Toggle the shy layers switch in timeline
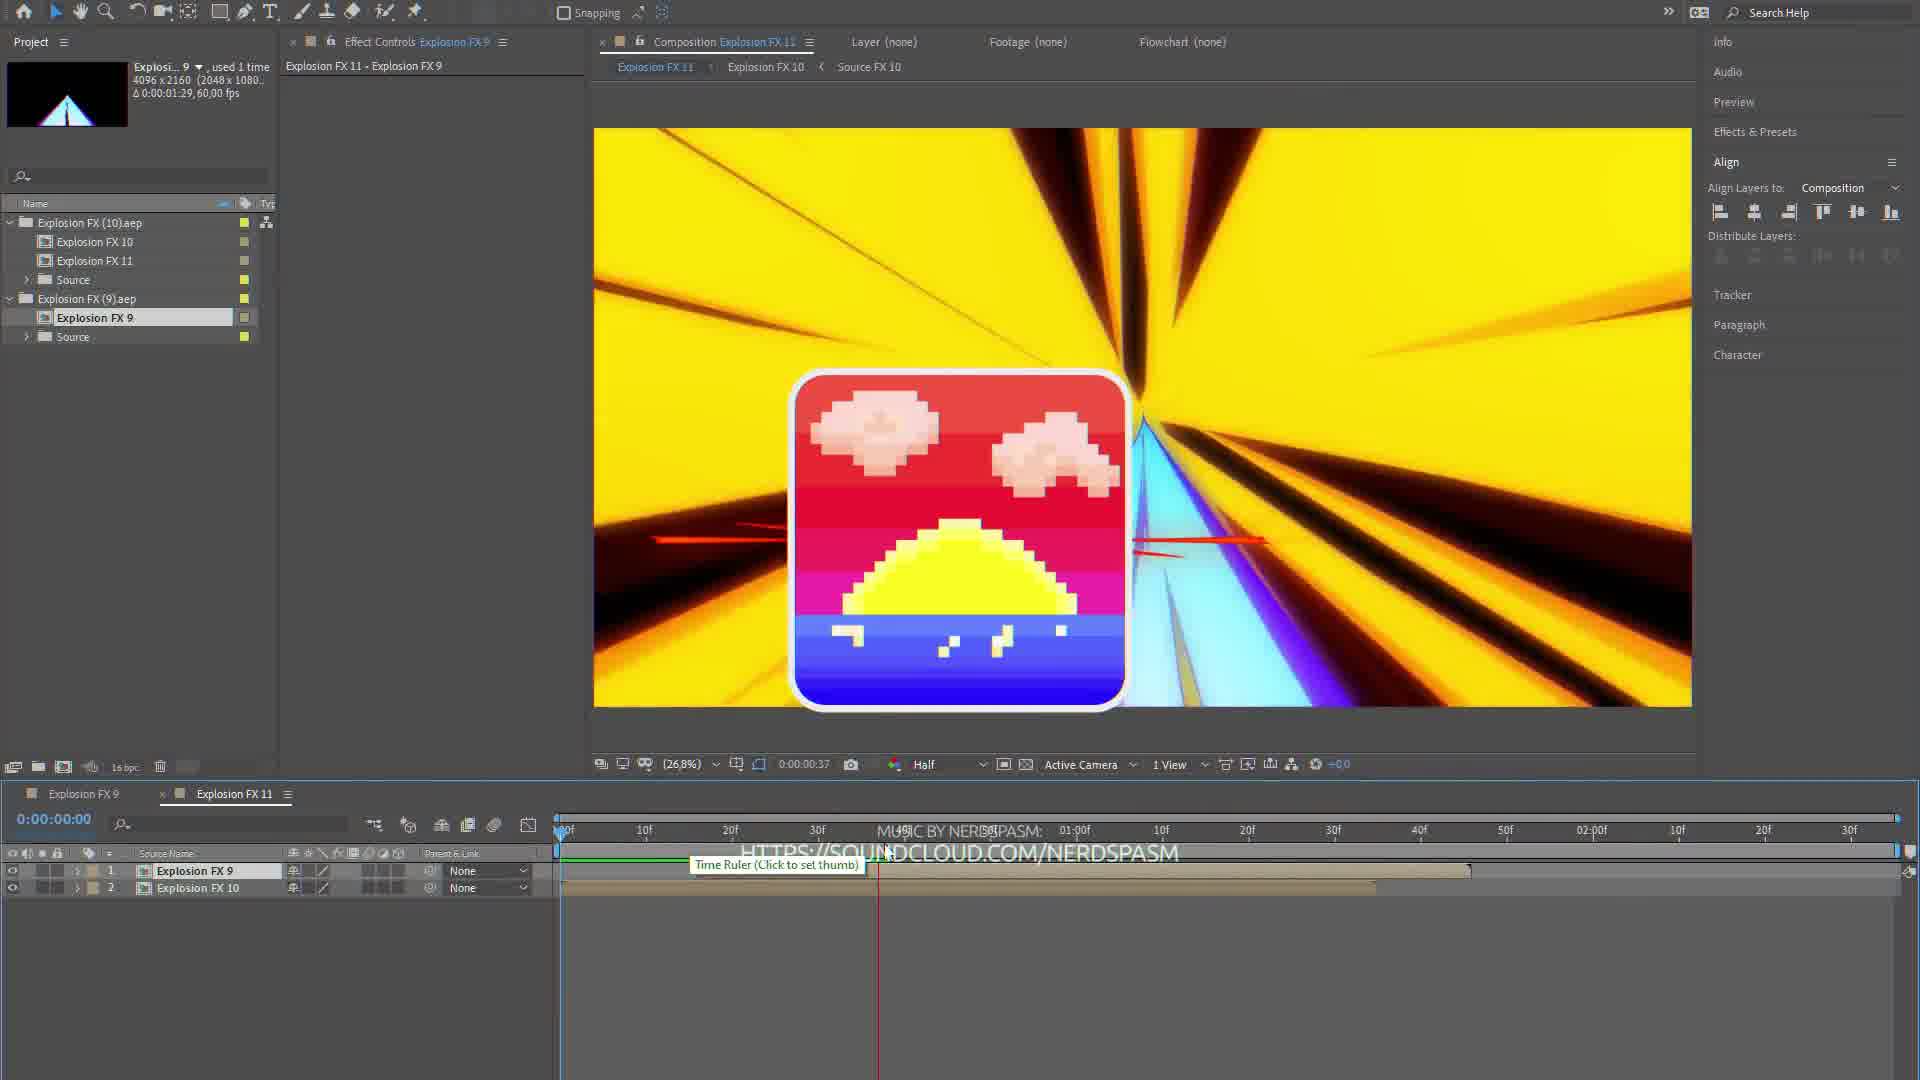Image resolution: width=1920 pixels, height=1080 pixels. click(x=441, y=825)
